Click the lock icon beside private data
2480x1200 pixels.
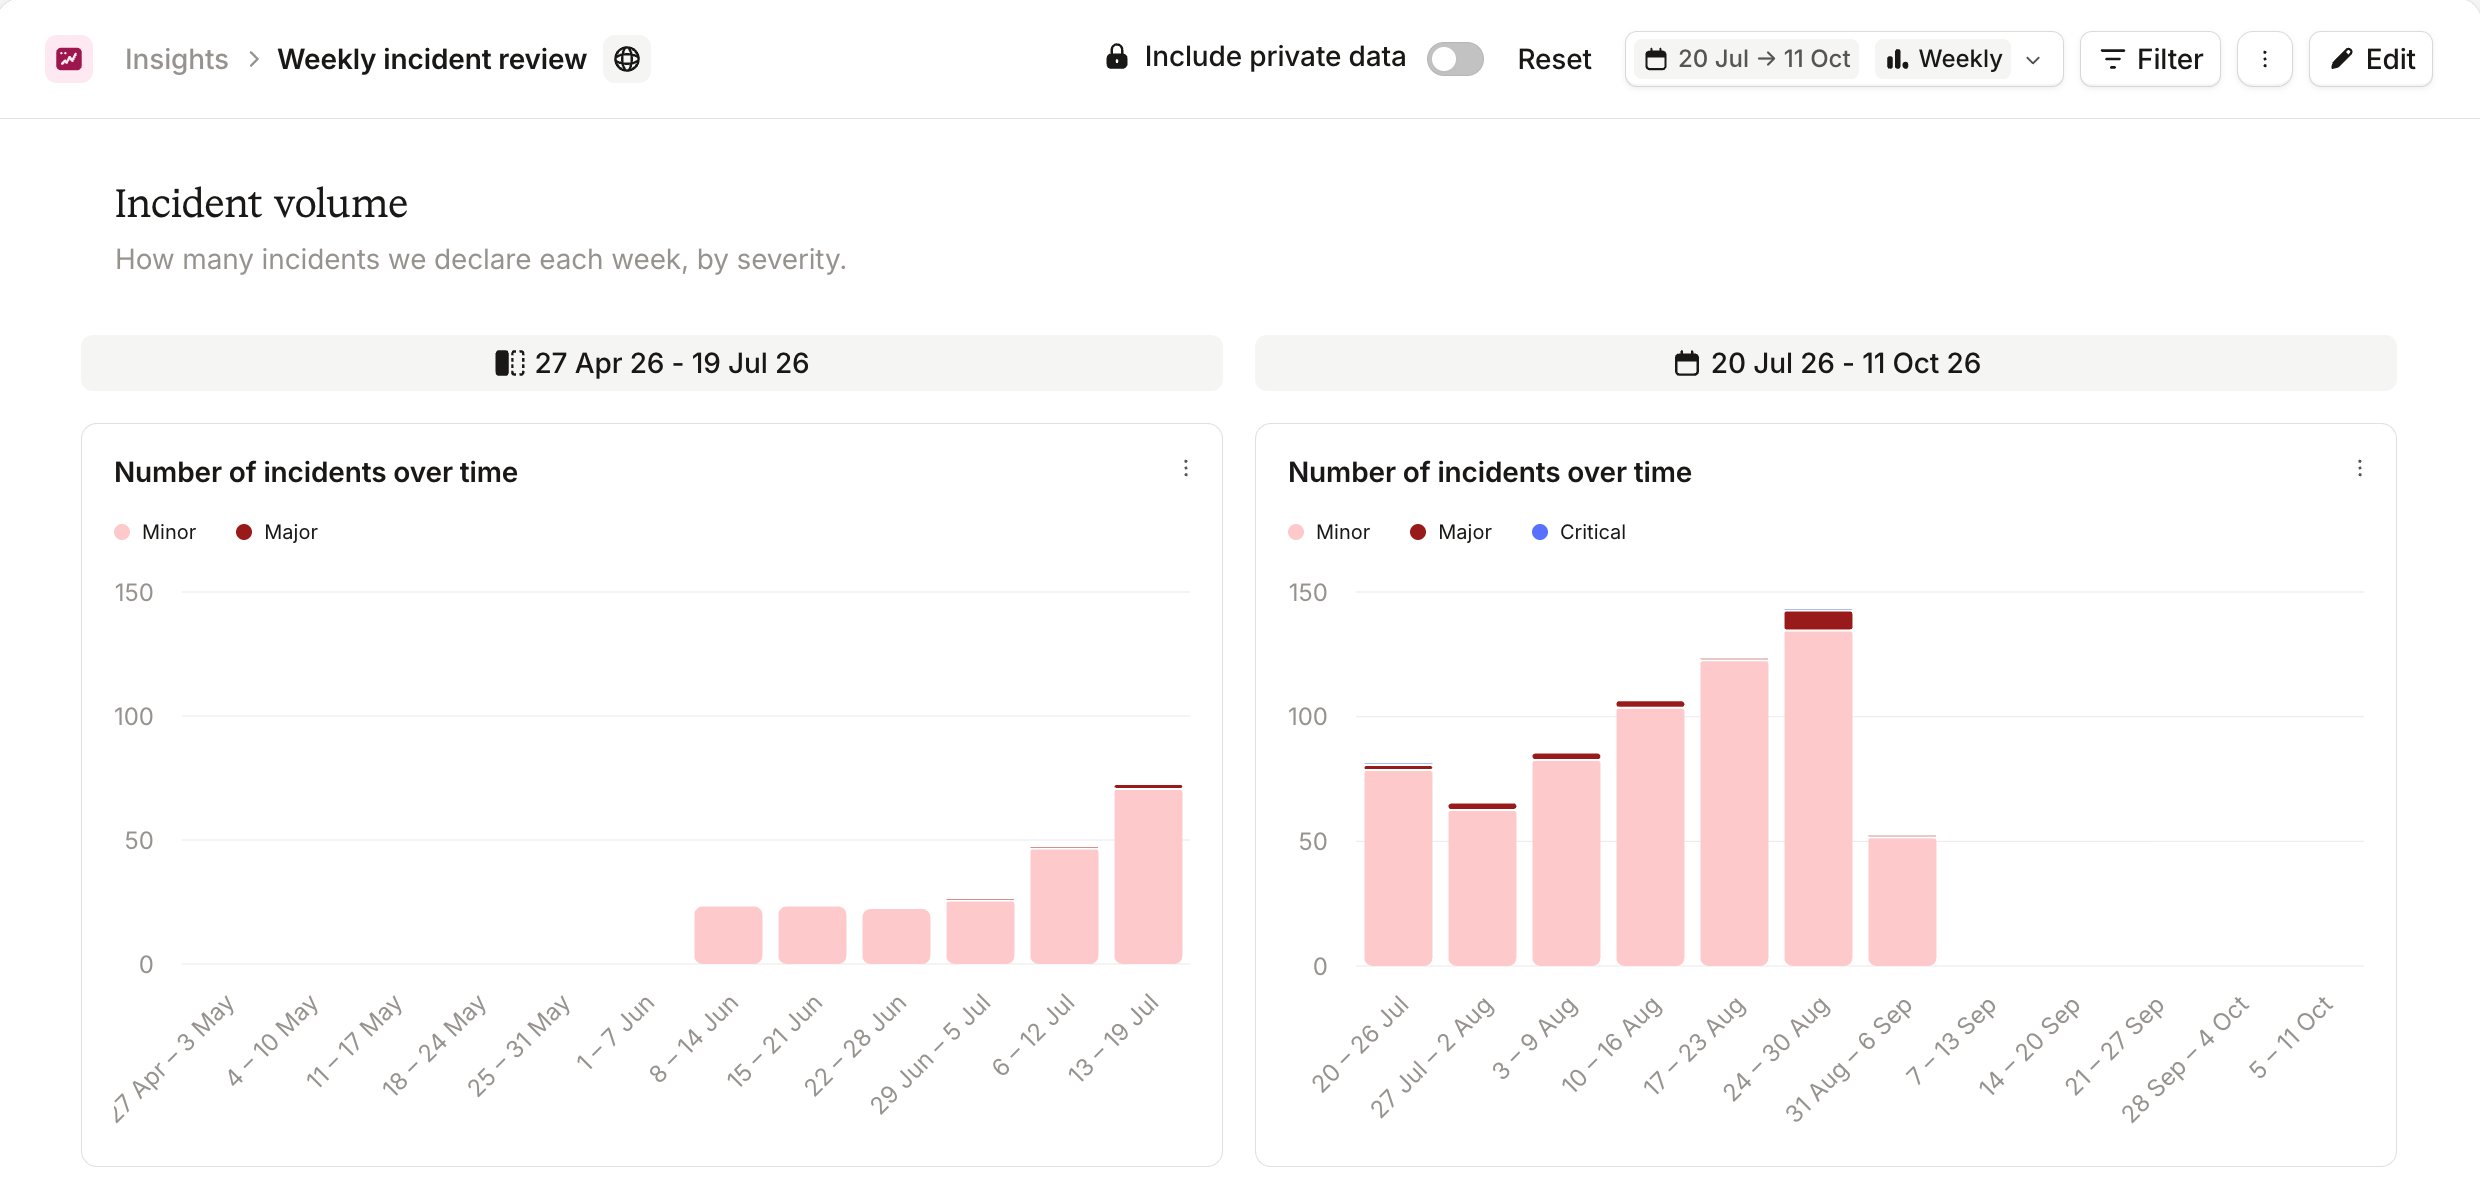click(x=1117, y=57)
